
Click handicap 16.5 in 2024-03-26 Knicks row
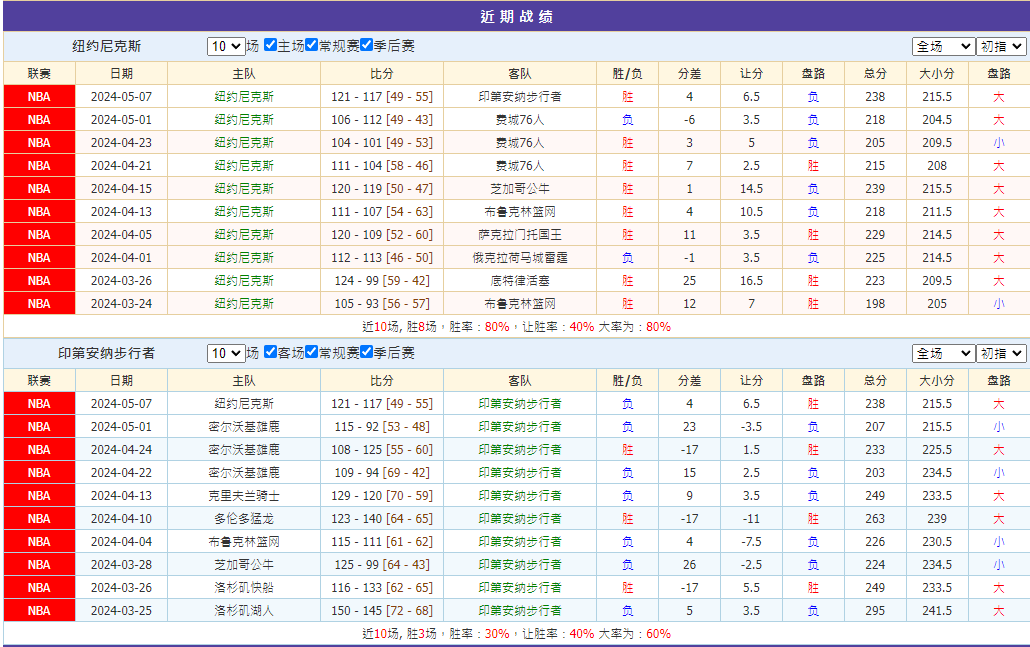click(x=751, y=280)
